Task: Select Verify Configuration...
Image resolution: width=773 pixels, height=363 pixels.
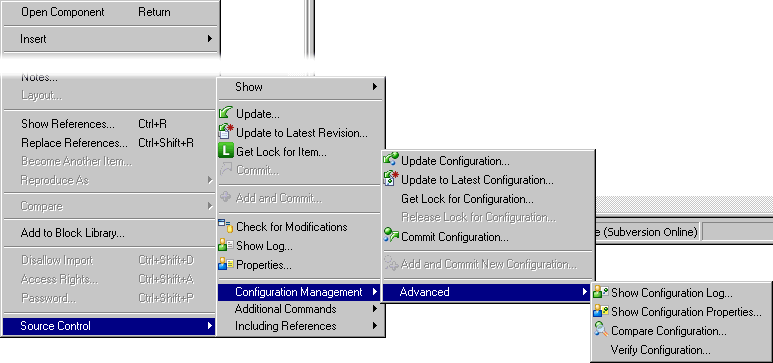Action: coord(682,350)
